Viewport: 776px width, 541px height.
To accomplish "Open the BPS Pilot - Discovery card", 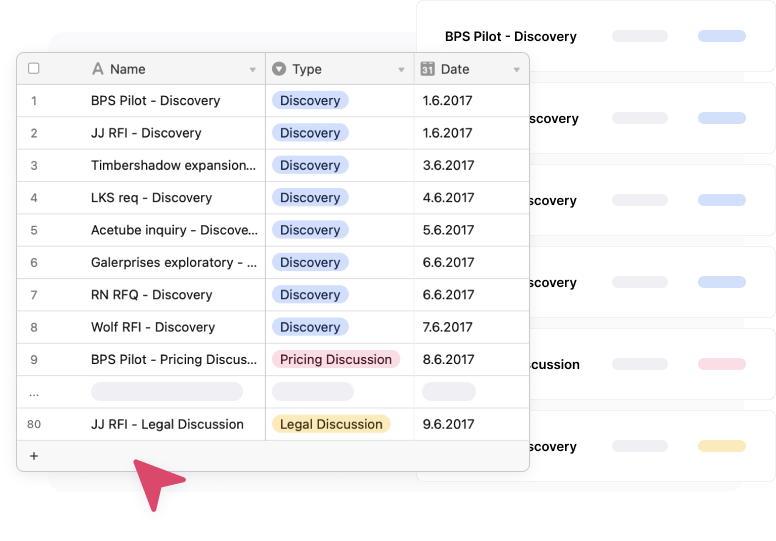I will point(510,36).
